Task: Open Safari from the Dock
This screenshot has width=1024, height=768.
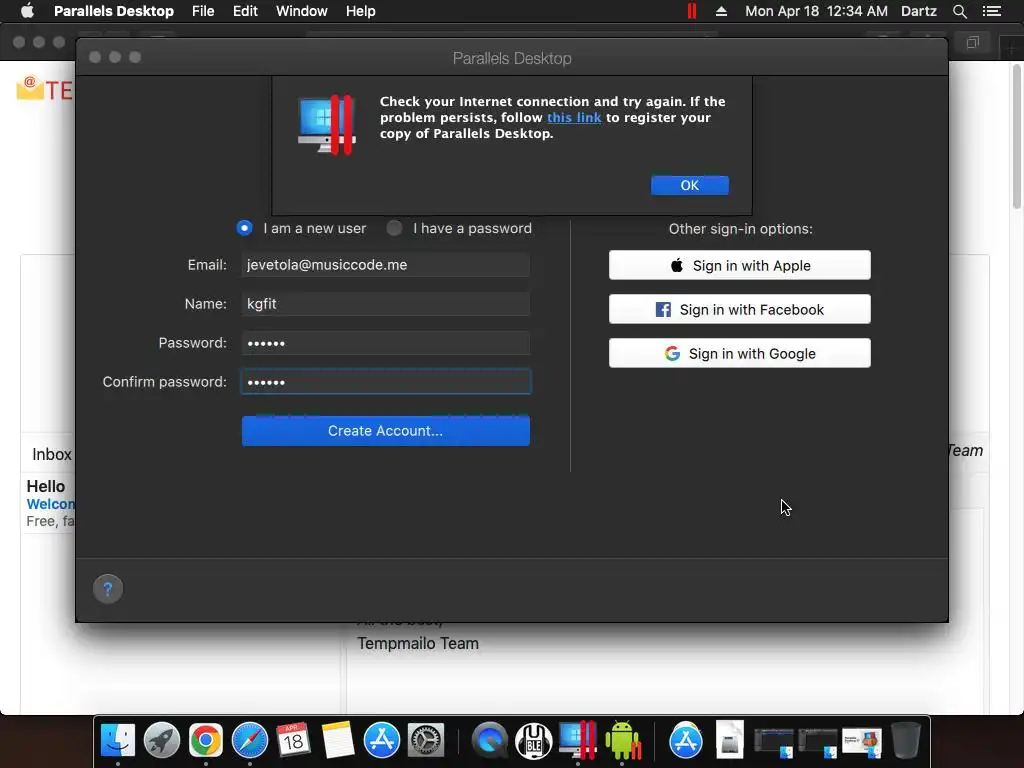Action: pyautogui.click(x=249, y=741)
